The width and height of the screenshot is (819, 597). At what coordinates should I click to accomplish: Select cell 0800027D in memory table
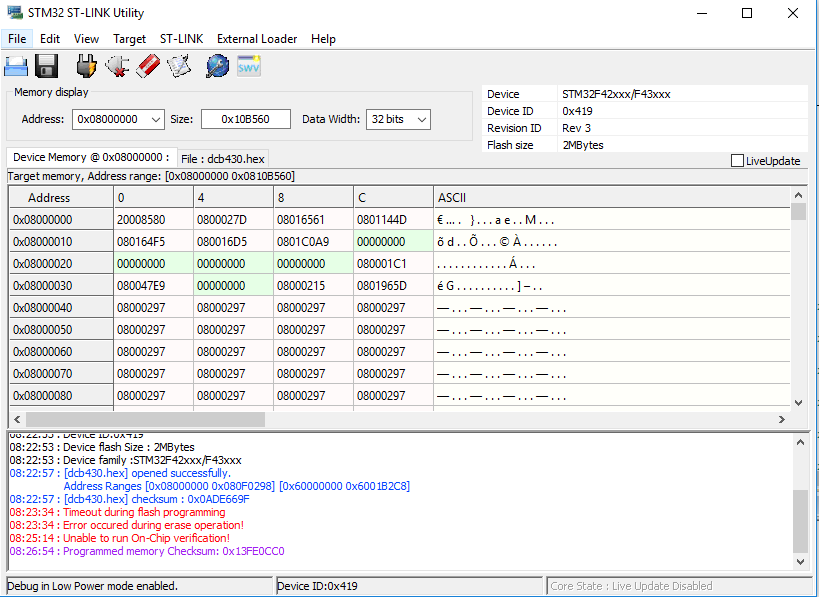[x=233, y=220]
